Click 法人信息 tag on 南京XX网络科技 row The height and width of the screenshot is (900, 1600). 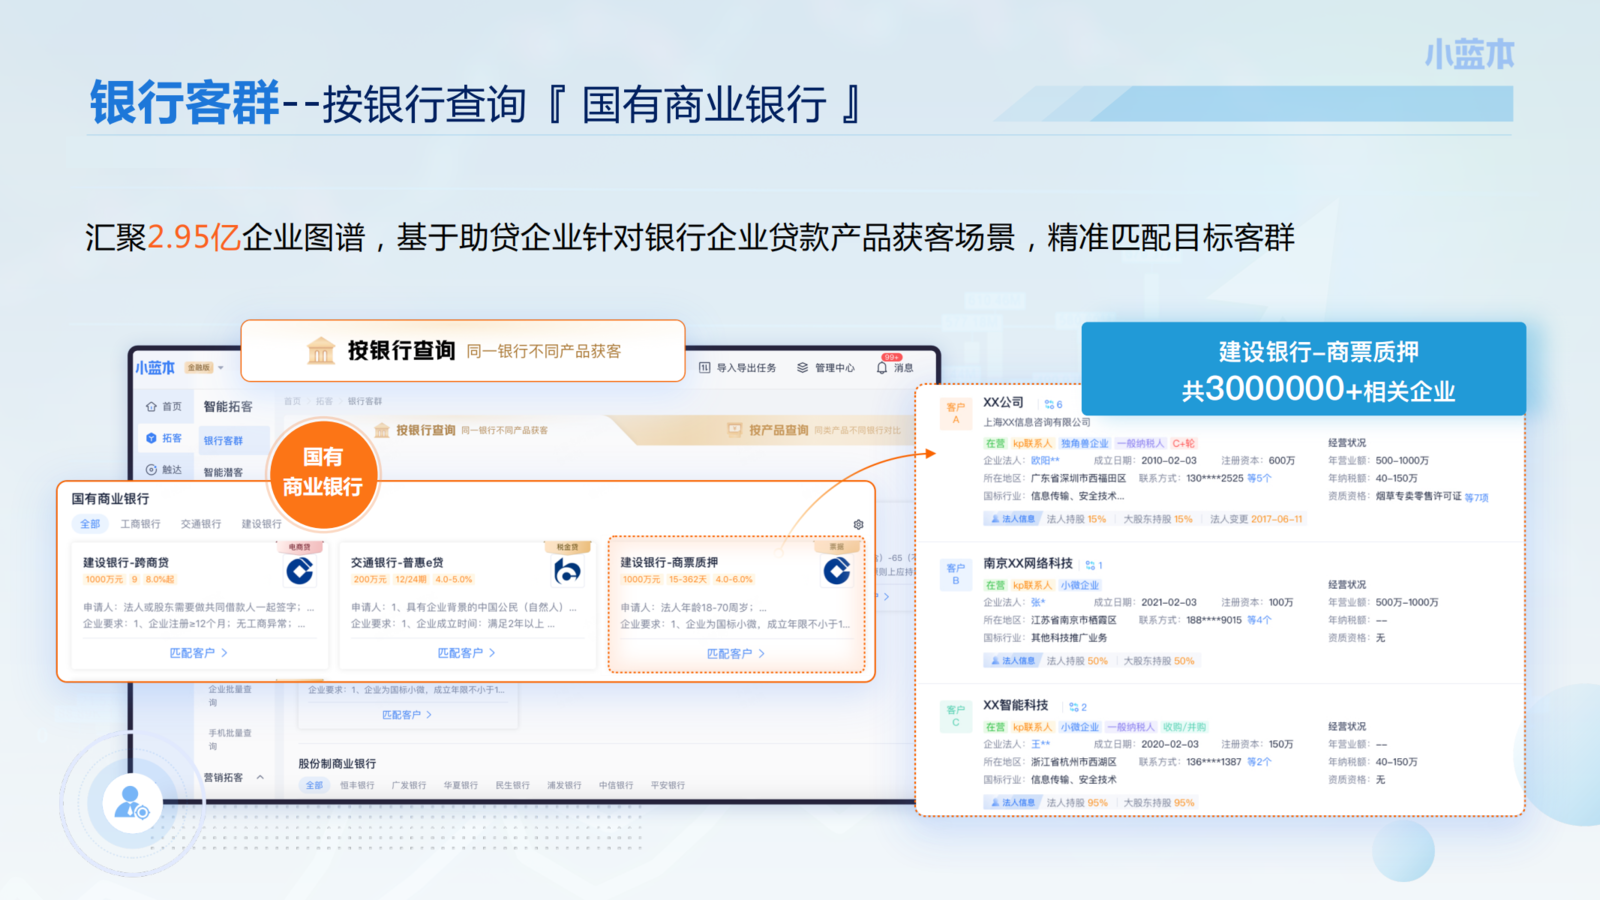1012,661
